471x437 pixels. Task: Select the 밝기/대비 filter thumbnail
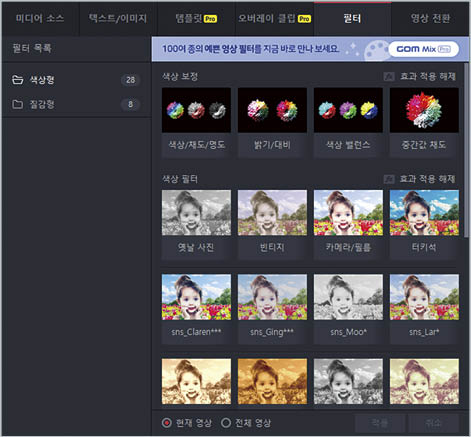272,110
